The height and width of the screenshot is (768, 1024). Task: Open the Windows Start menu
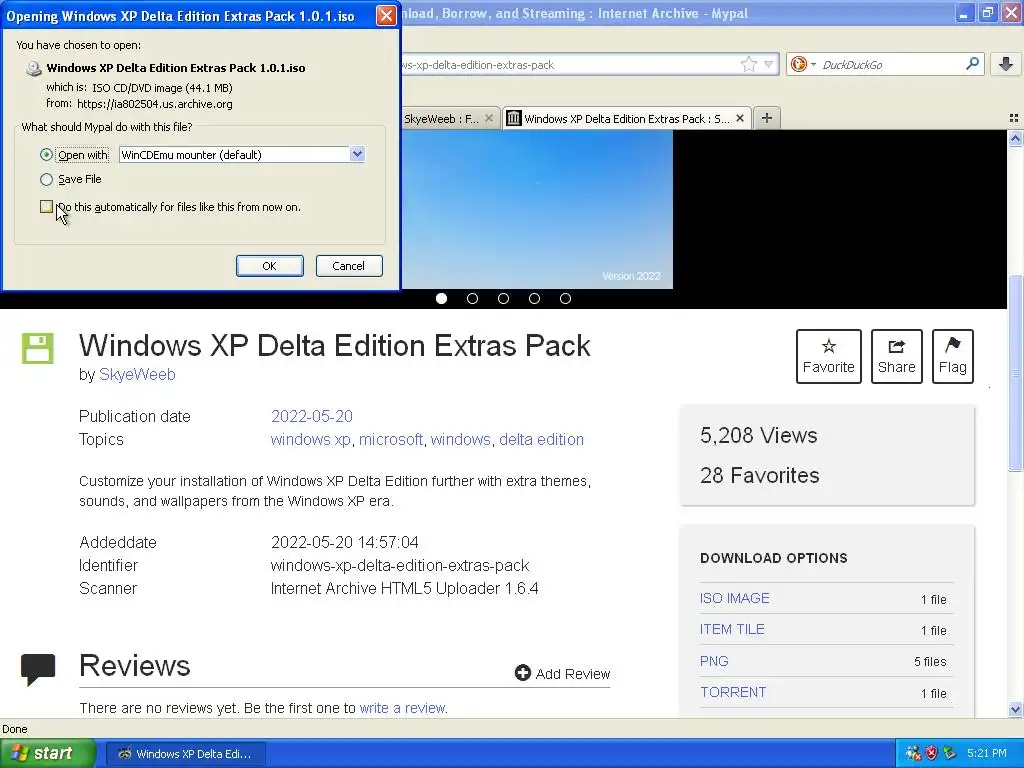pos(48,754)
